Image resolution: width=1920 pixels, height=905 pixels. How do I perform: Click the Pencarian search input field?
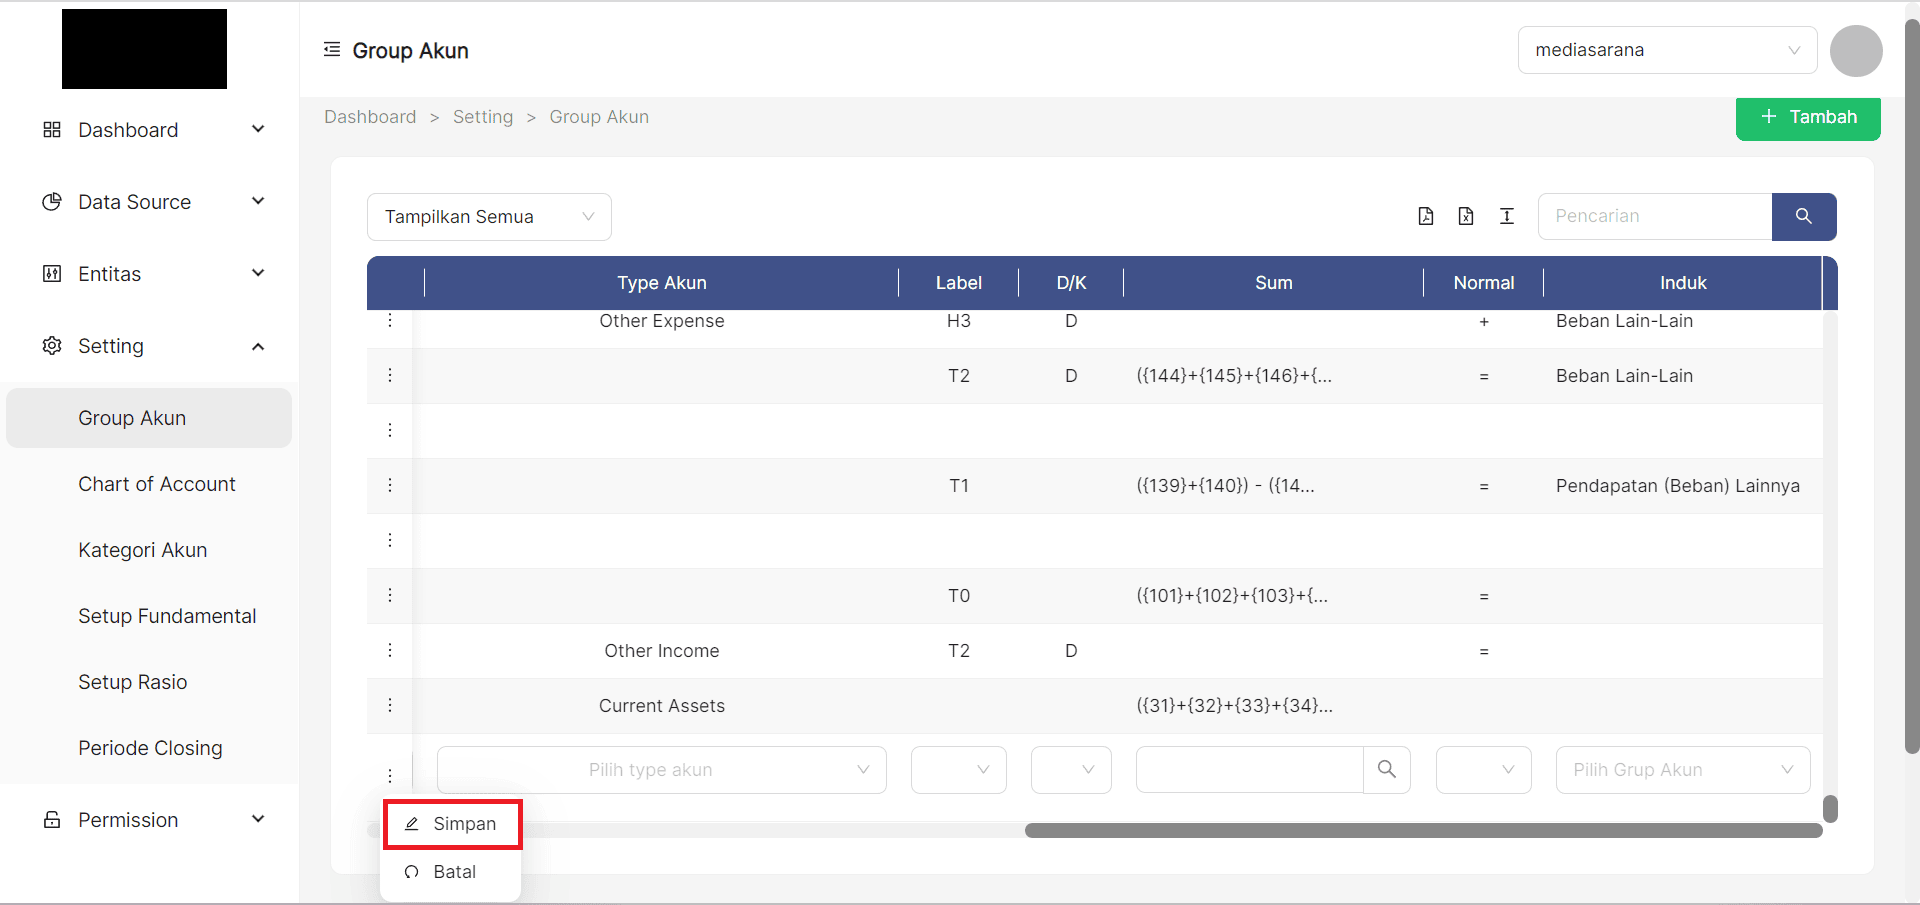point(1655,216)
